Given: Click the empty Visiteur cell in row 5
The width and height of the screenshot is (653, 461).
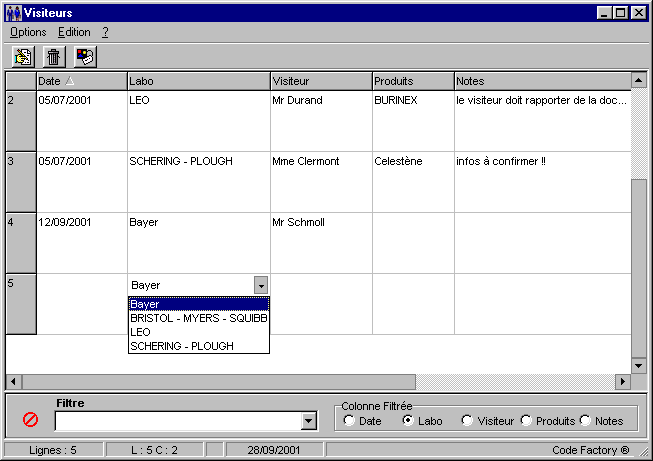Looking at the screenshot, I should coord(321,304).
